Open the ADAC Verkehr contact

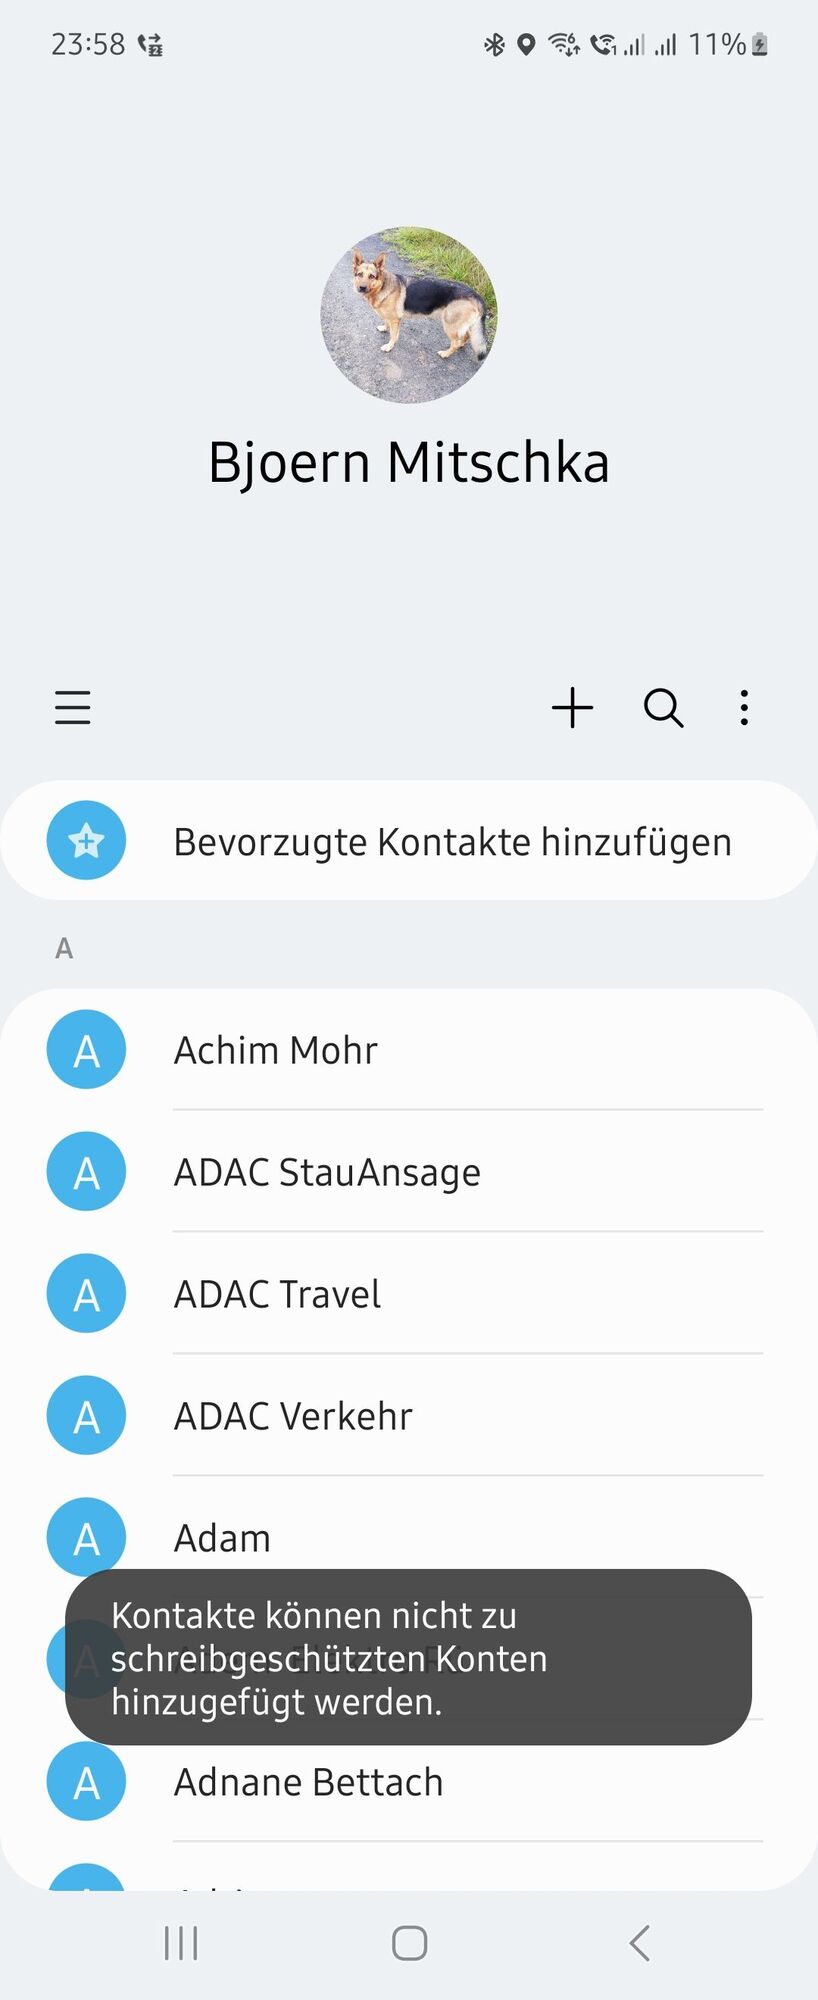coord(293,1416)
